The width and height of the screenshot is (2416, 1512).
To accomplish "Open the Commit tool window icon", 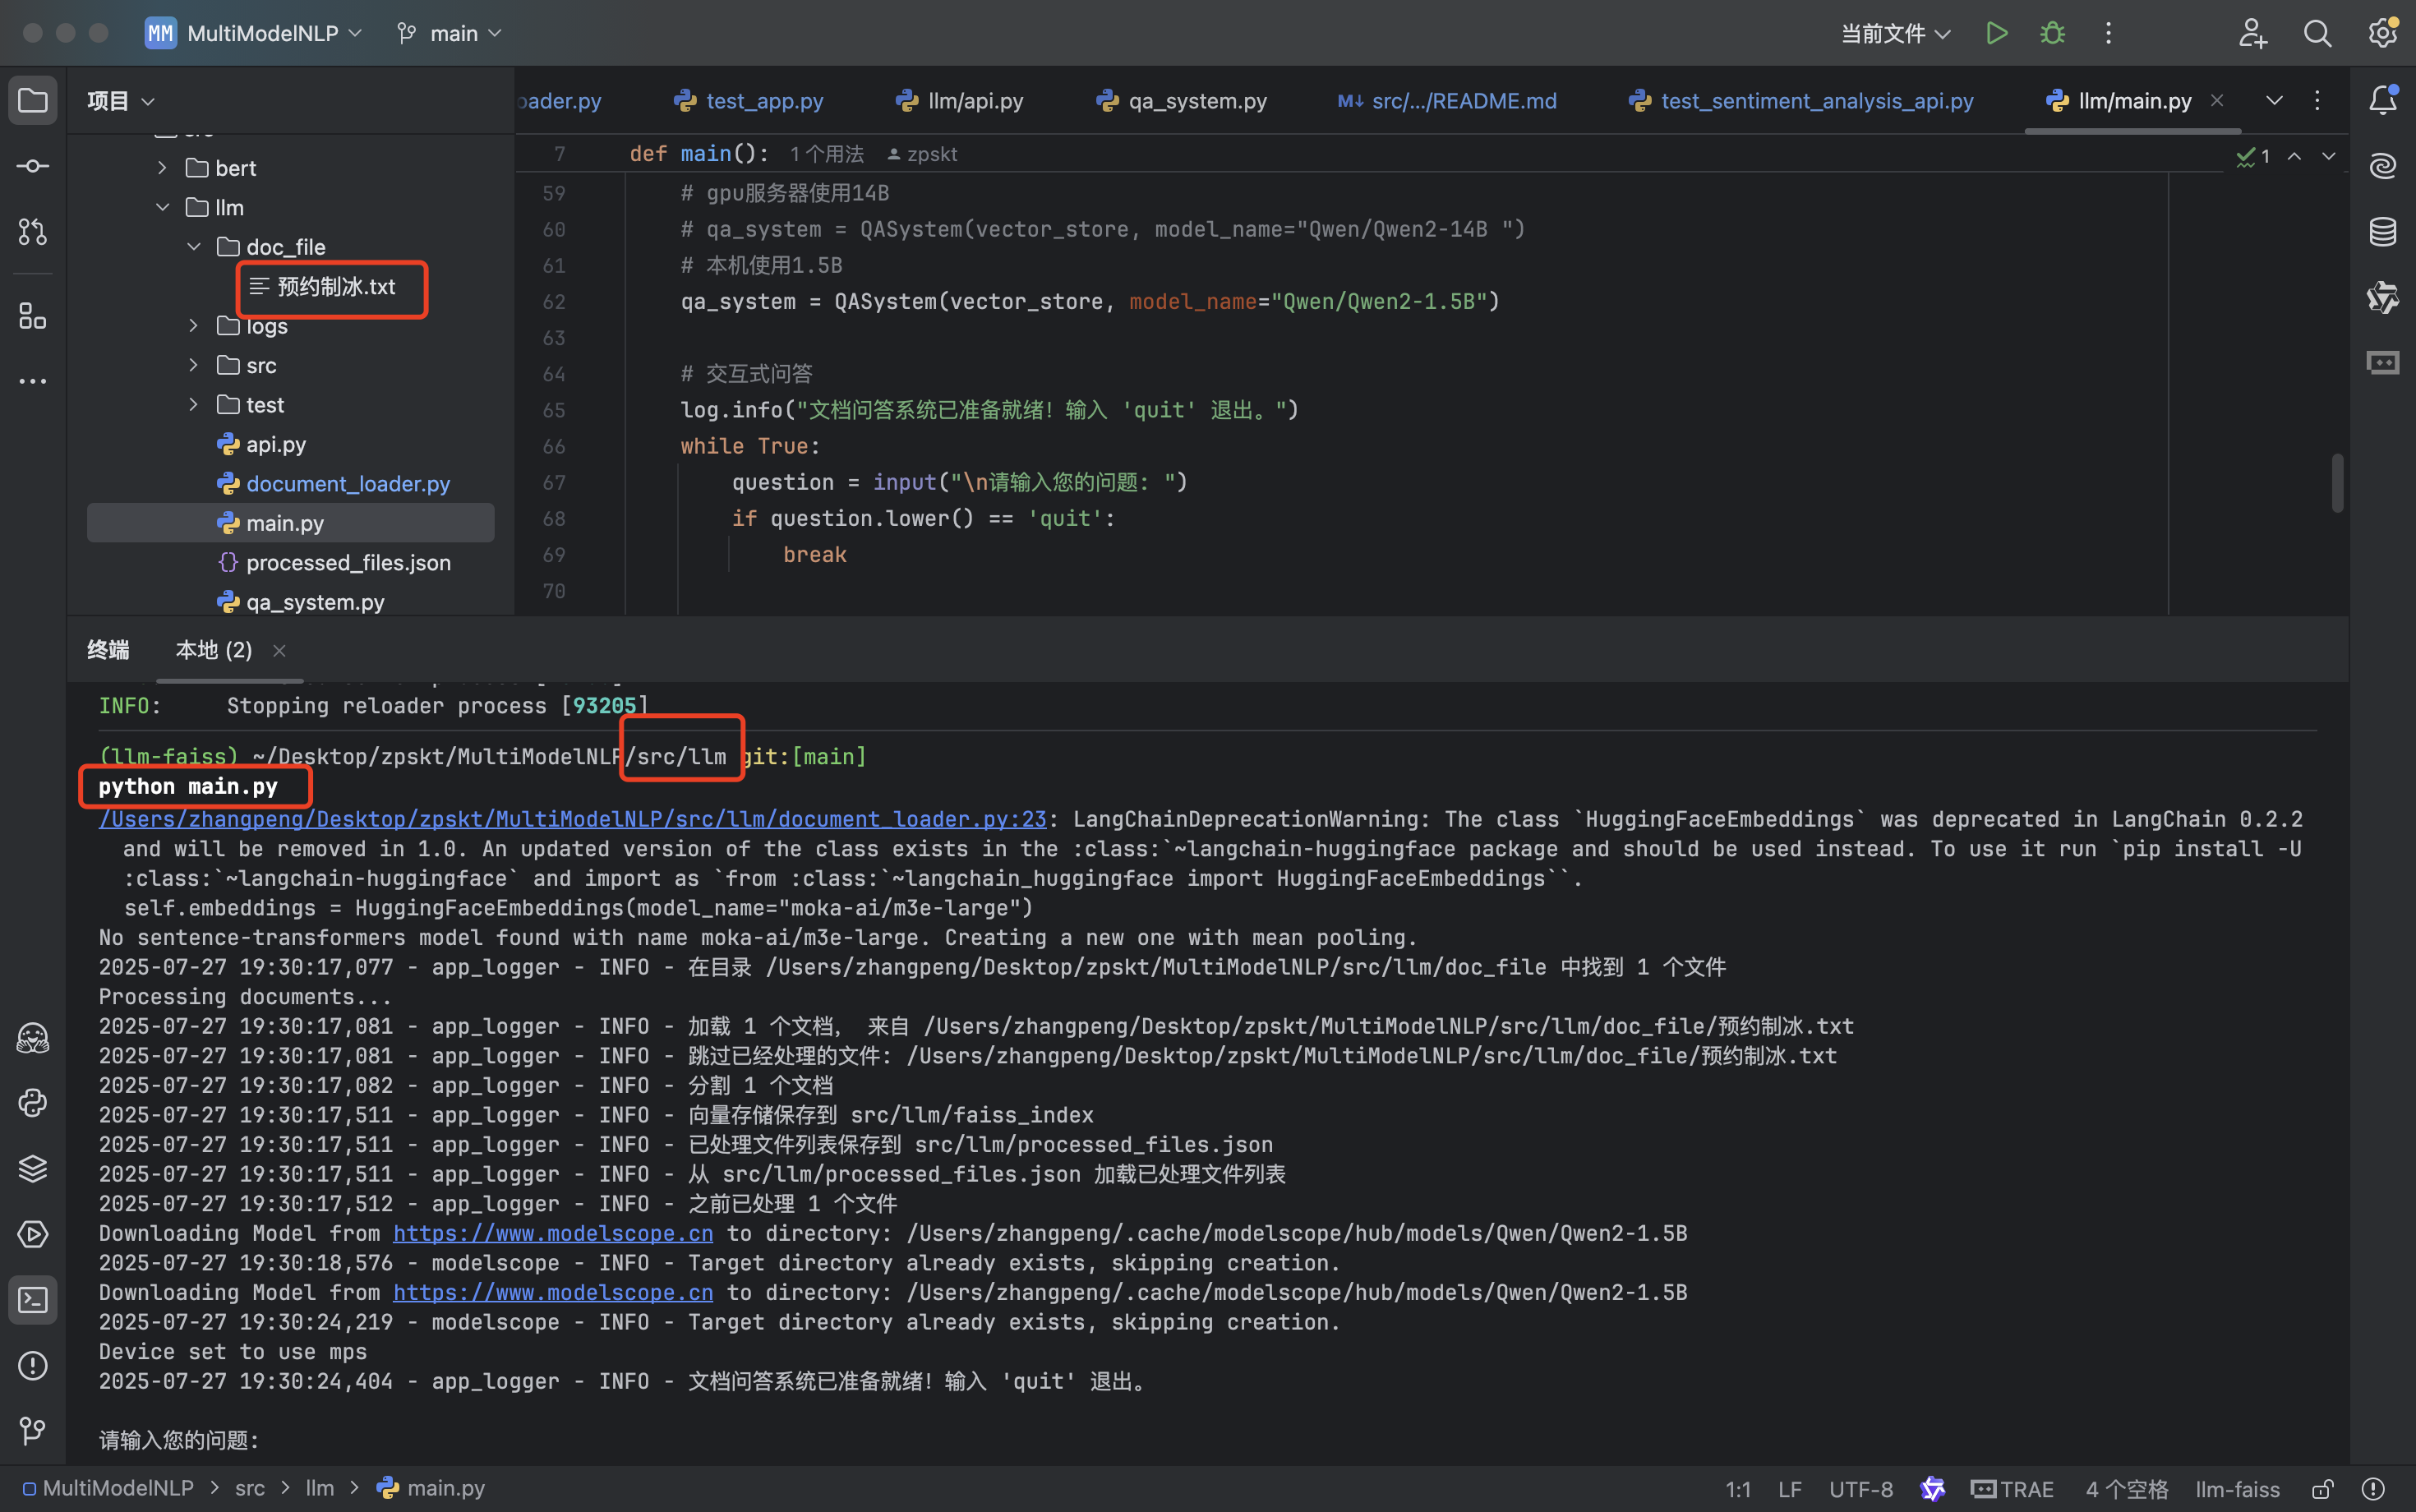I will (x=33, y=166).
